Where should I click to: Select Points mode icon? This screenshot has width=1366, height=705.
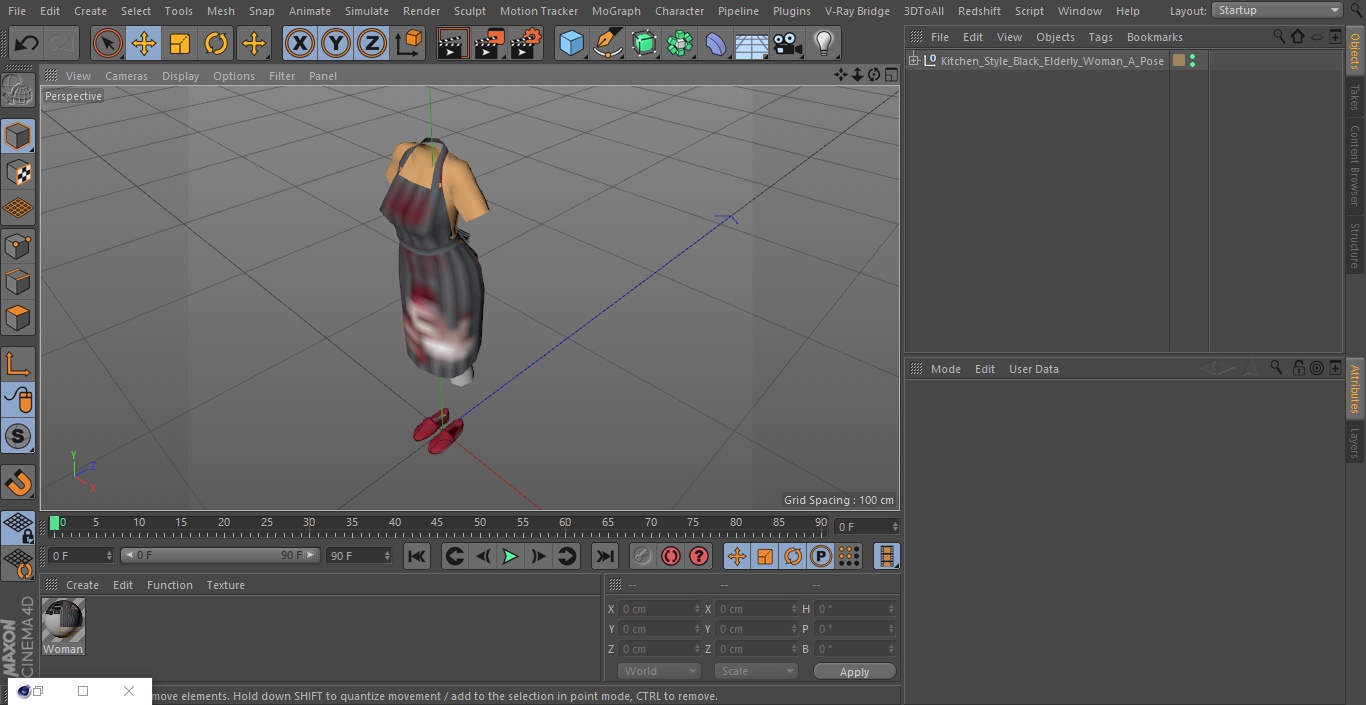click(x=18, y=245)
